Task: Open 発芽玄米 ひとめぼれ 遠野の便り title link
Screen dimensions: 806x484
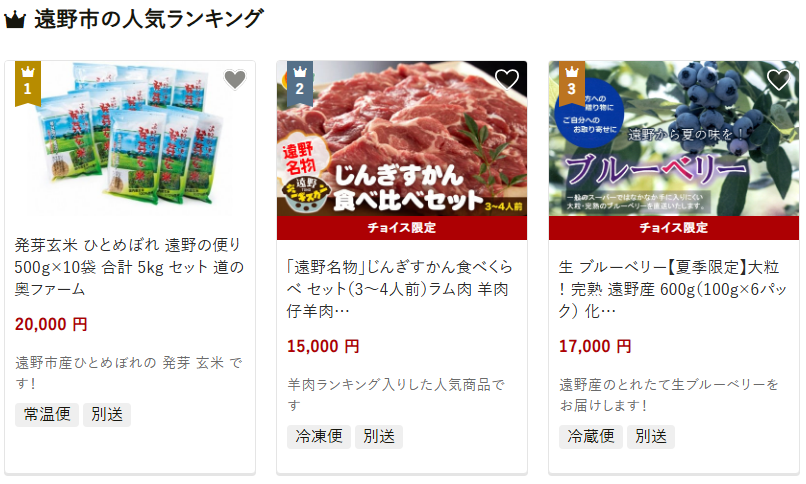Action: tap(129, 267)
